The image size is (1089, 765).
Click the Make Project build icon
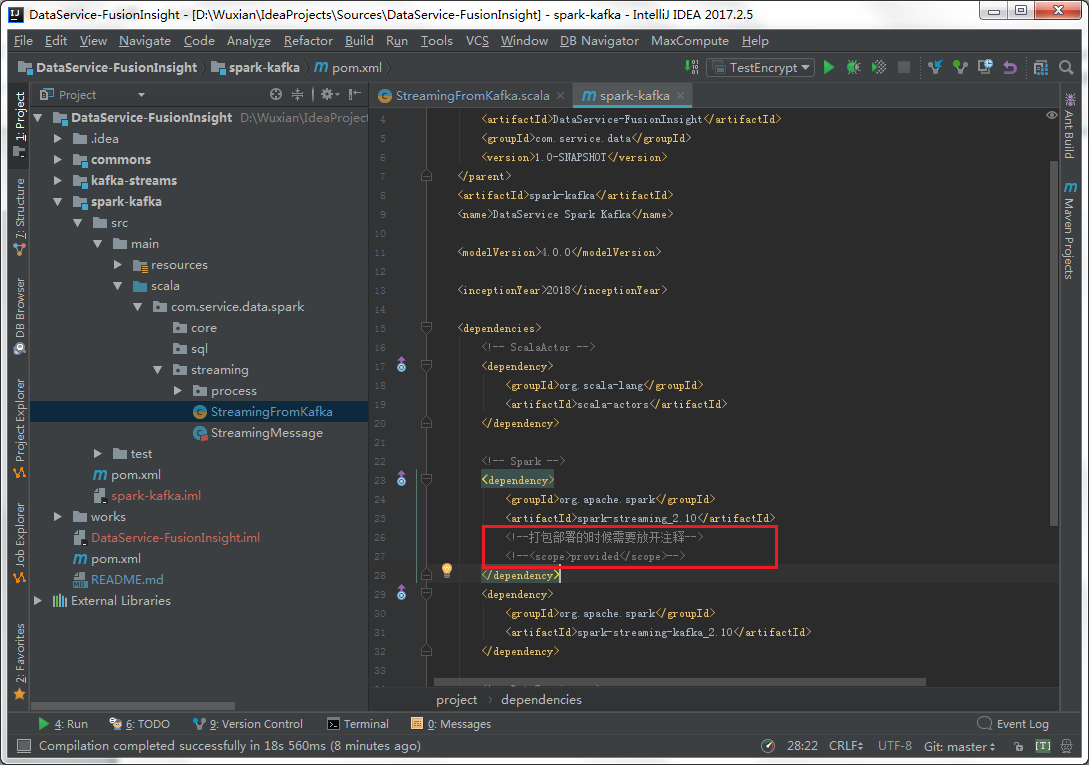point(692,67)
